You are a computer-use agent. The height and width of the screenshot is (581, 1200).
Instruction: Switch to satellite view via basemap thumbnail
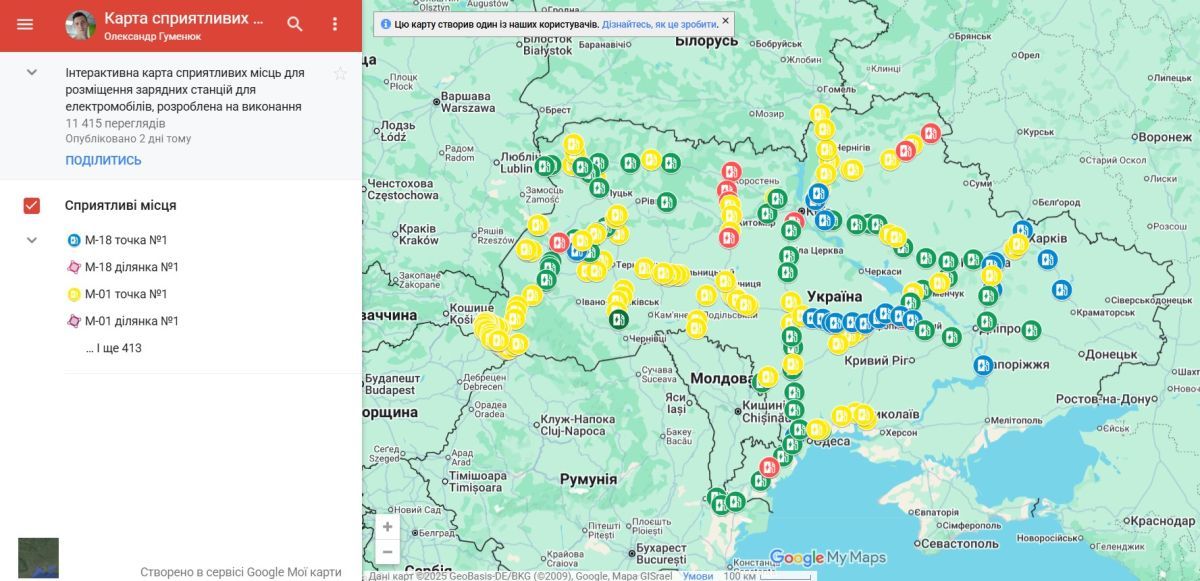pyautogui.click(x=38, y=558)
